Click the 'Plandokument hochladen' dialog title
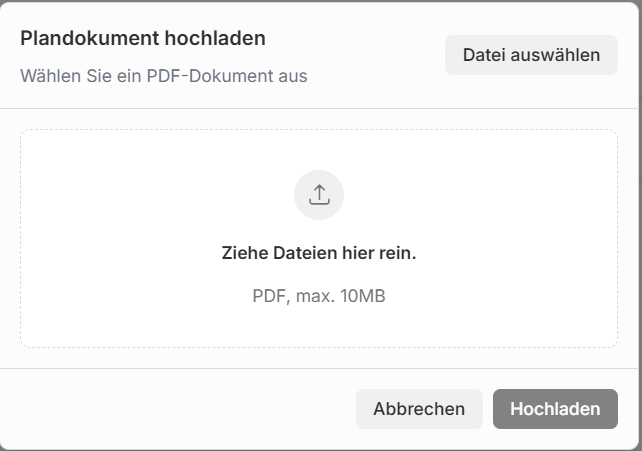 (143, 39)
